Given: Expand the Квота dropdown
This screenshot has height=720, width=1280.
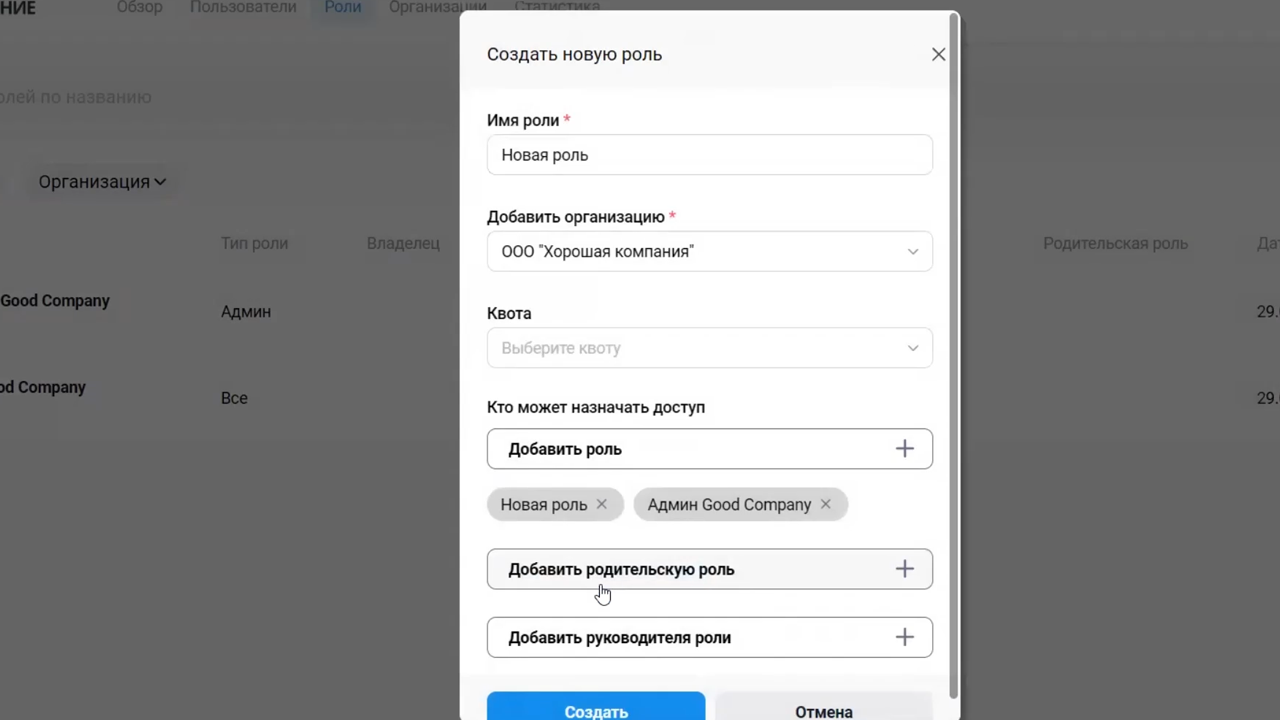Looking at the screenshot, I should pos(912,348).
